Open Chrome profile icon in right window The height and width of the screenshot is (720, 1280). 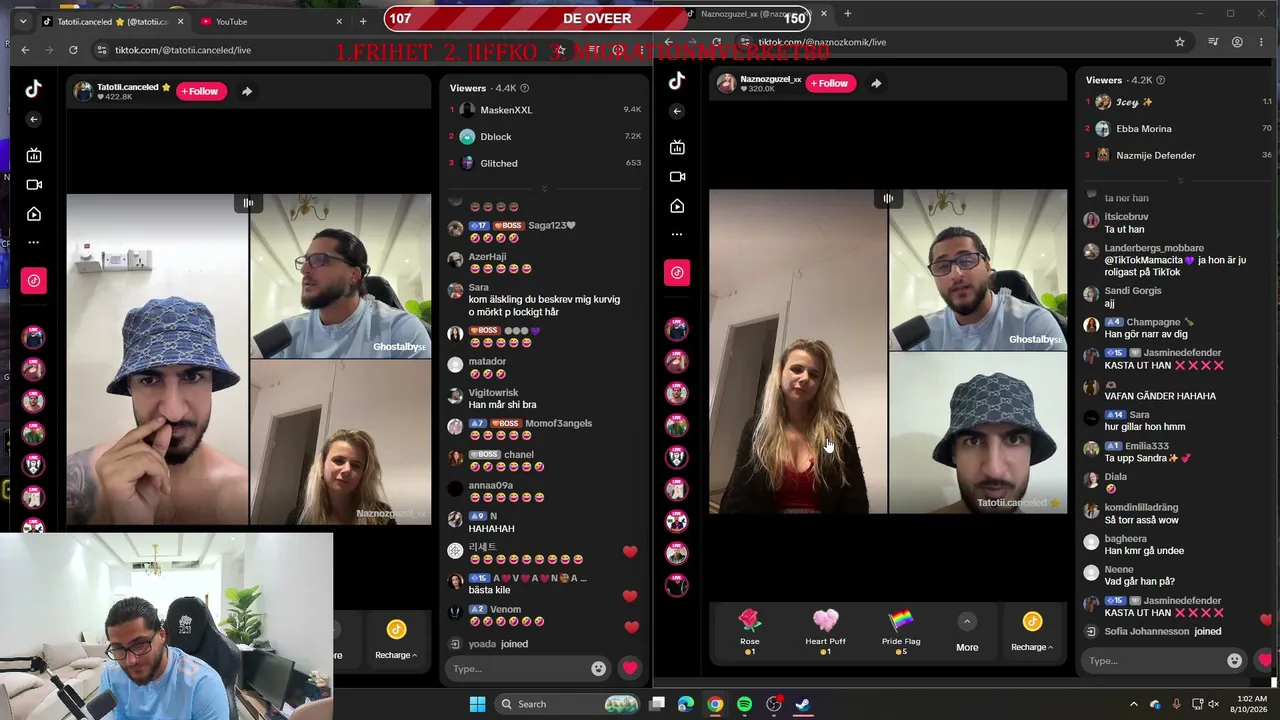[1237, 42]
